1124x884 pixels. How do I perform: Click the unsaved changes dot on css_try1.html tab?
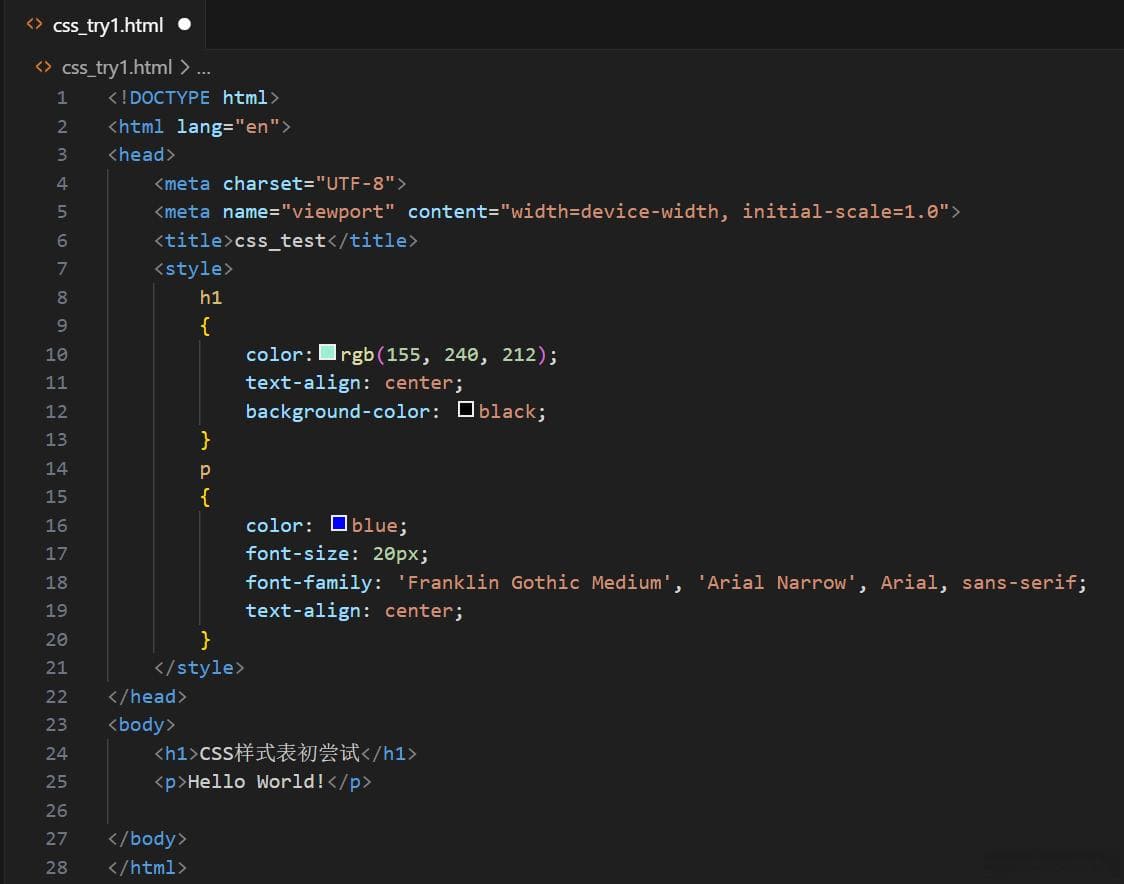click(184, 24)
